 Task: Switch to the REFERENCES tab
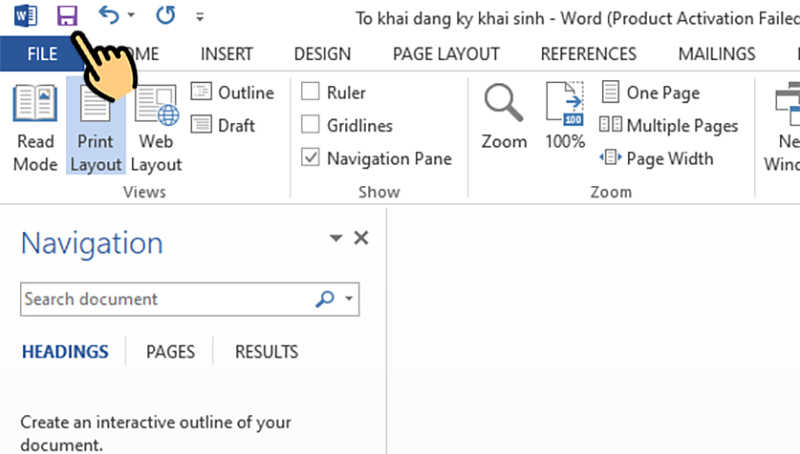tap(588, 54)
